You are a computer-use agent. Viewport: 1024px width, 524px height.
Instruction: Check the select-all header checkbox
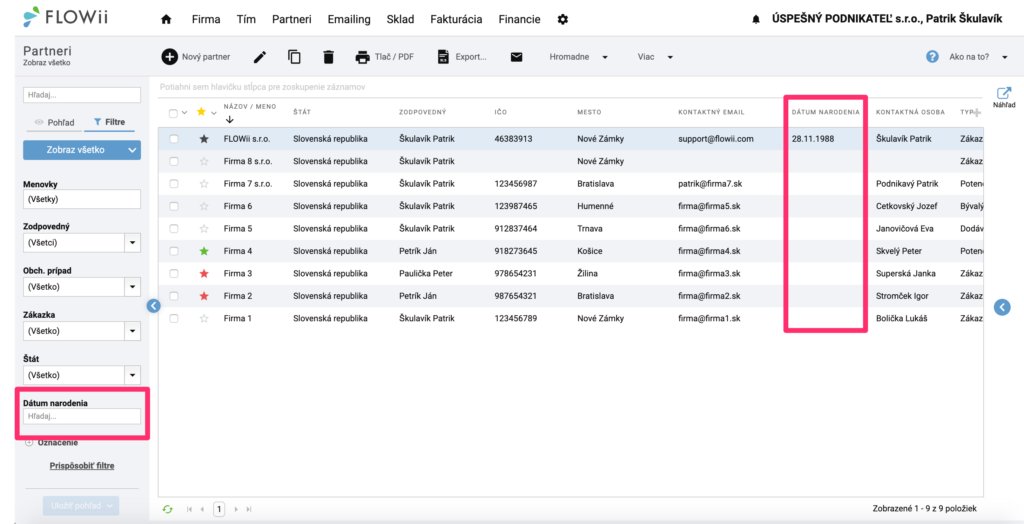(x=173, y=113)
